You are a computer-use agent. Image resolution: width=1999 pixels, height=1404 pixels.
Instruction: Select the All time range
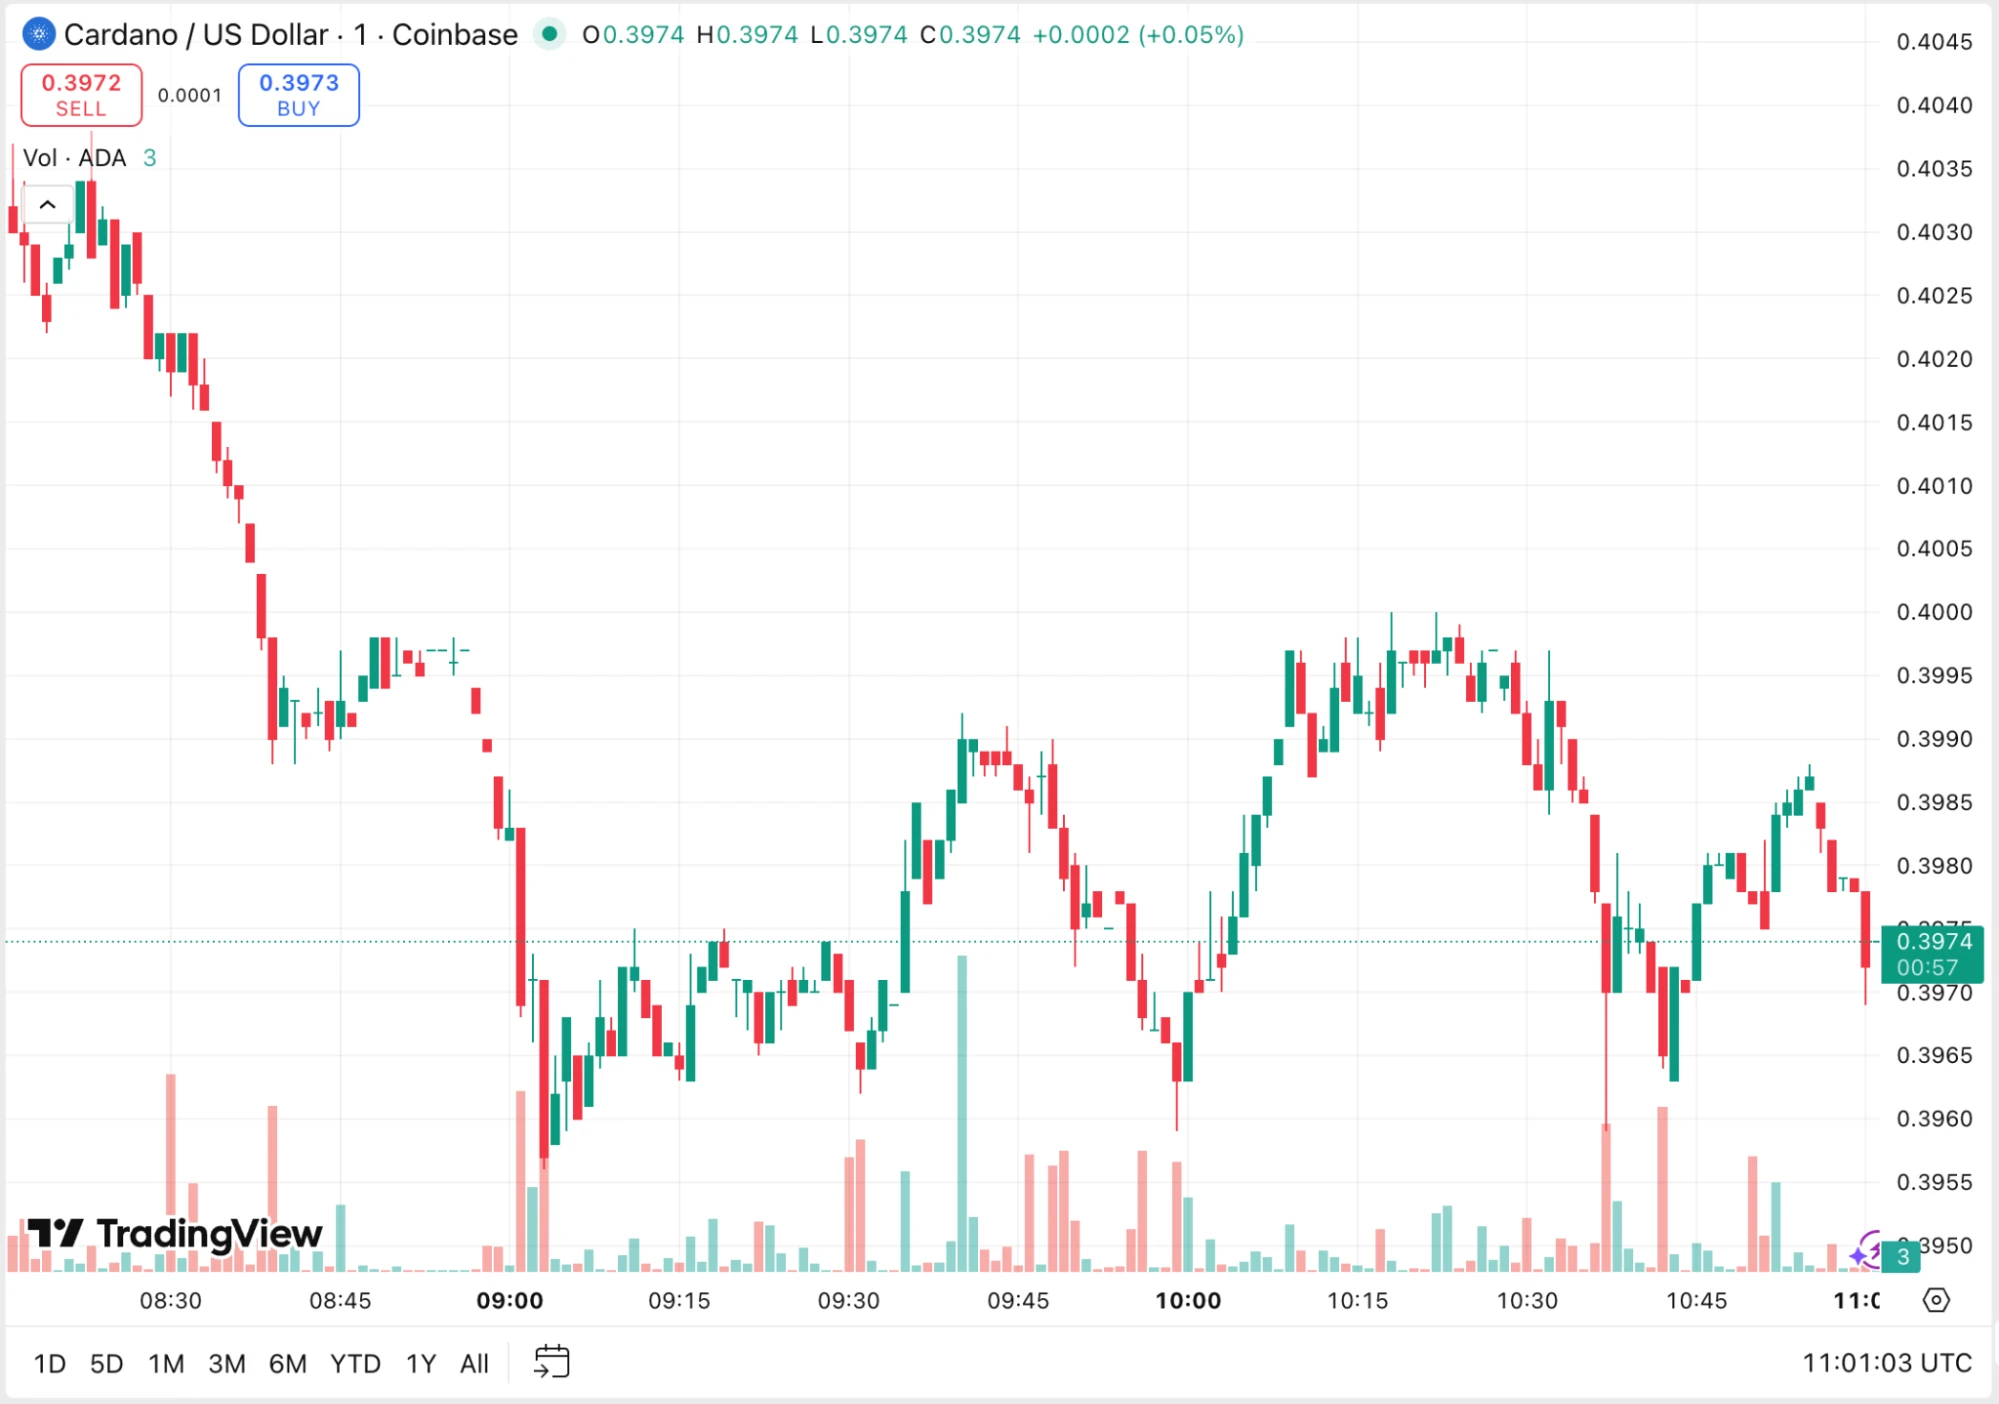pyautogui.click(x=474, y=1362)
